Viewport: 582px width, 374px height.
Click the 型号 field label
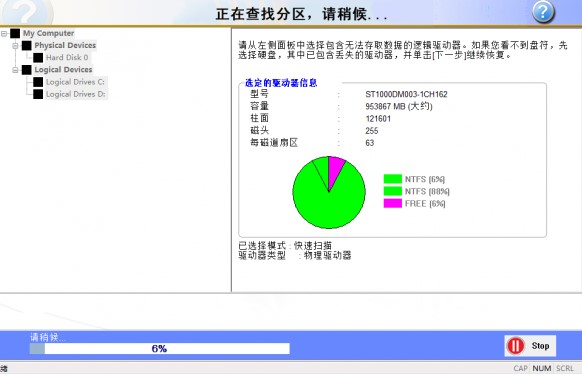tap(259, 94)
